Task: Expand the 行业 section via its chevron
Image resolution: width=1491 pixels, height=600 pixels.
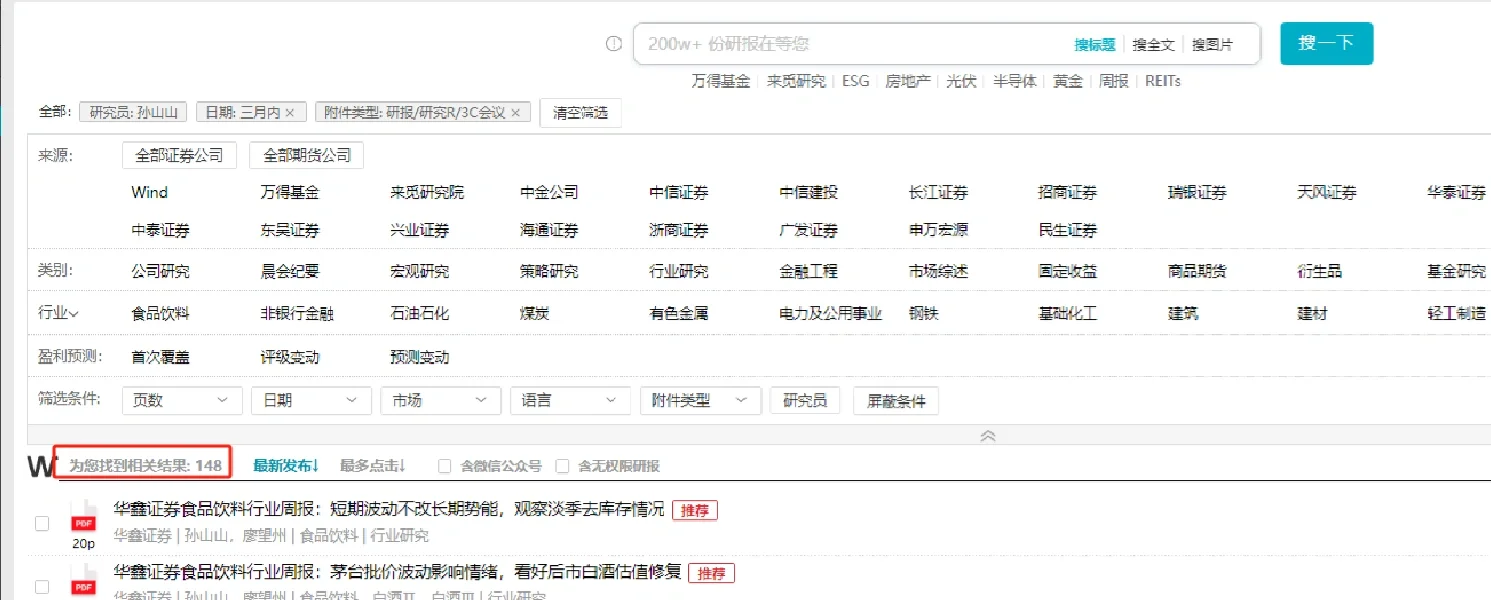Action: pos(75,312)
